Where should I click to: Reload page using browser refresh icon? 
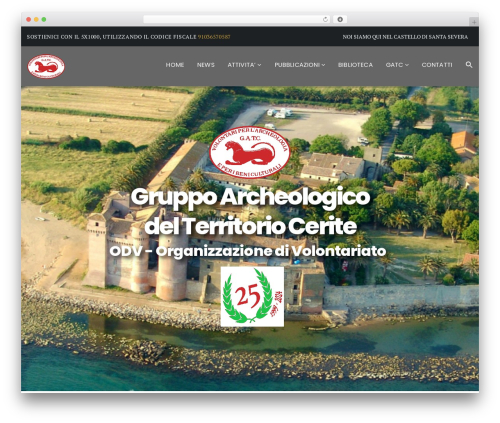point(325,20)
